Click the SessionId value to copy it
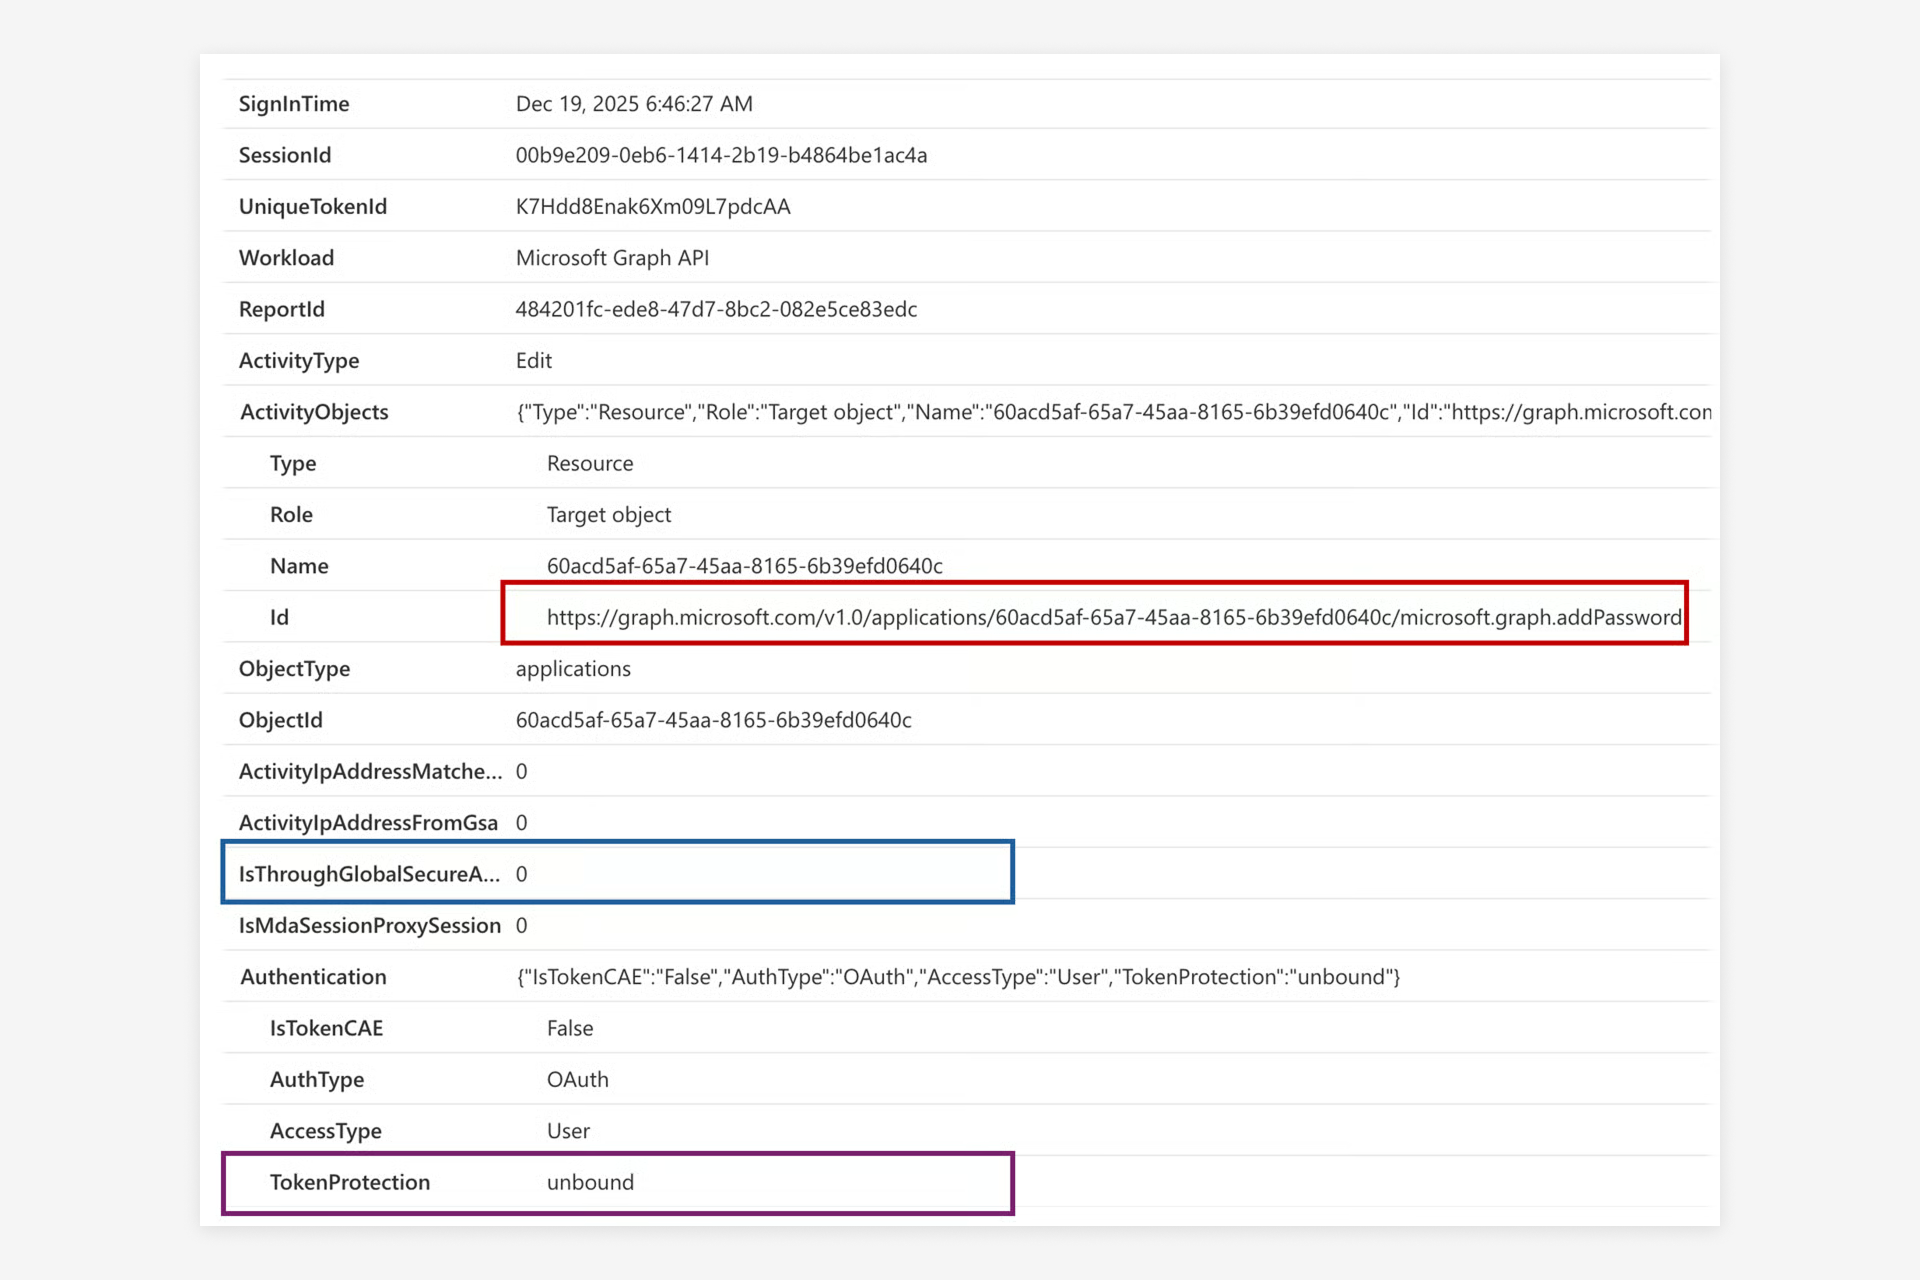 pos(721,155)
